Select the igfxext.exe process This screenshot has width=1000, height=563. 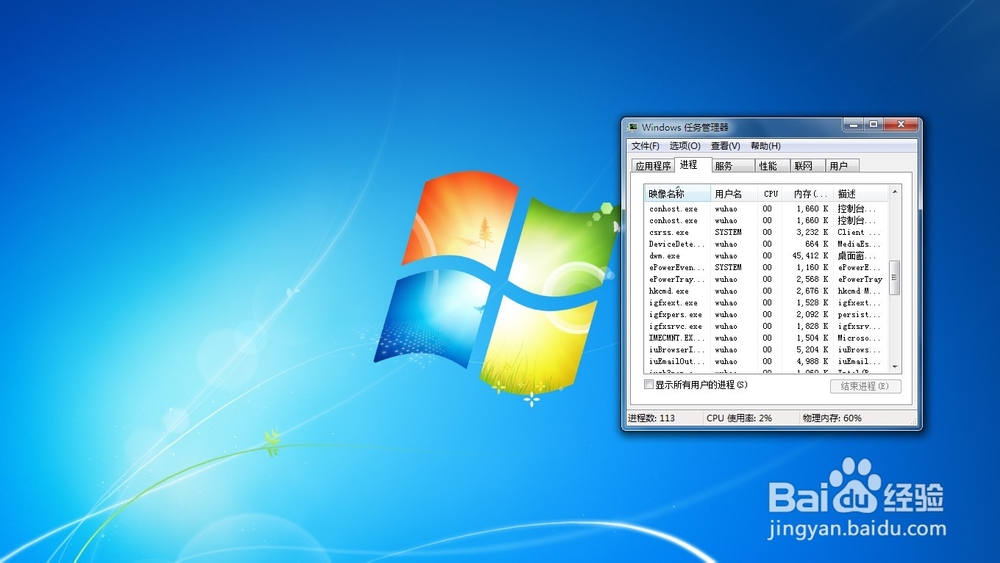point(673,303)
